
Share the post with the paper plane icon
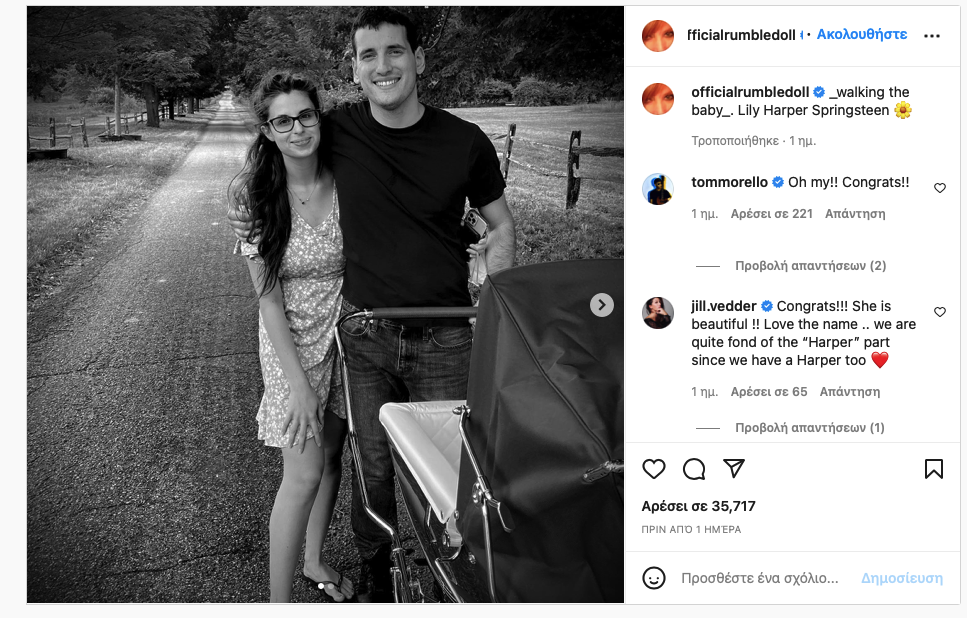pyautogui.click(x=734, y=469)
